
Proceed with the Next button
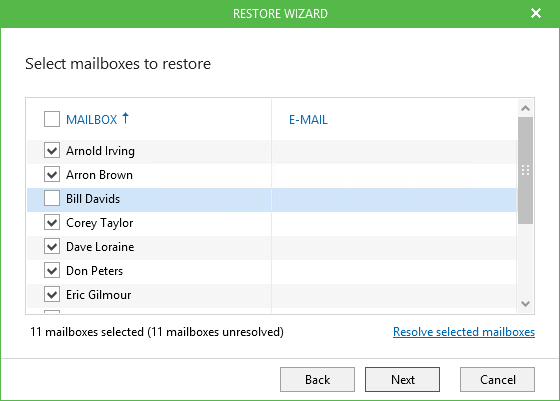coord(402,379)
